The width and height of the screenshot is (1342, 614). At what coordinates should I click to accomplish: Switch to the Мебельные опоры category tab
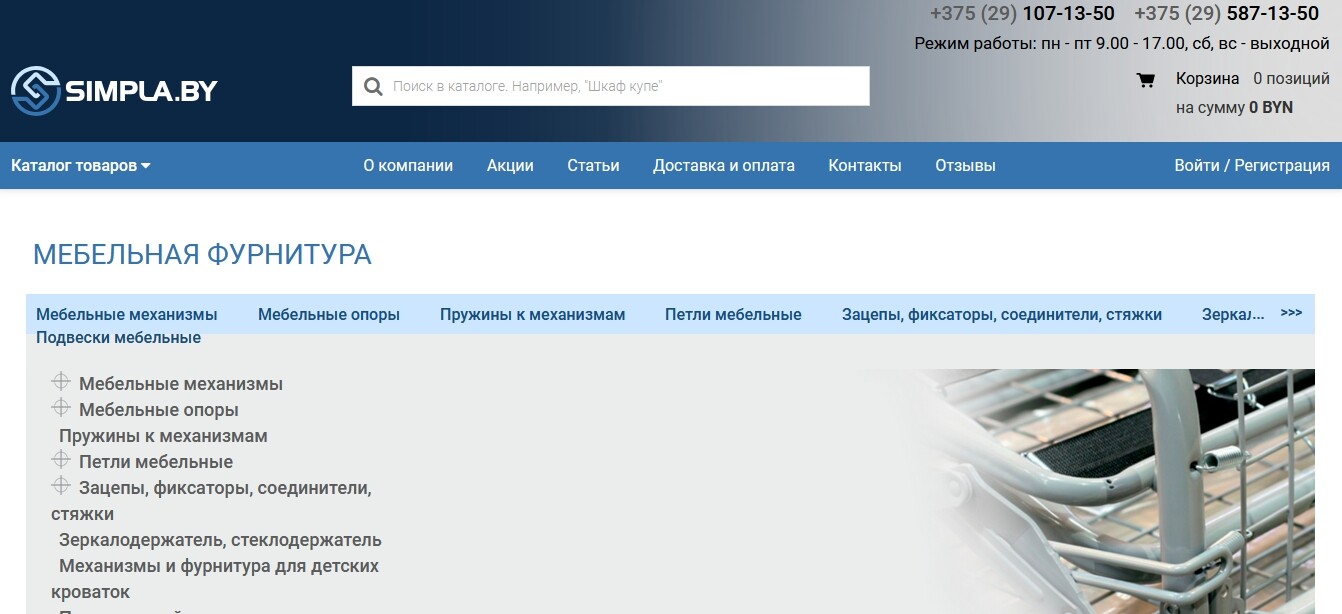[x=328, y=313]
